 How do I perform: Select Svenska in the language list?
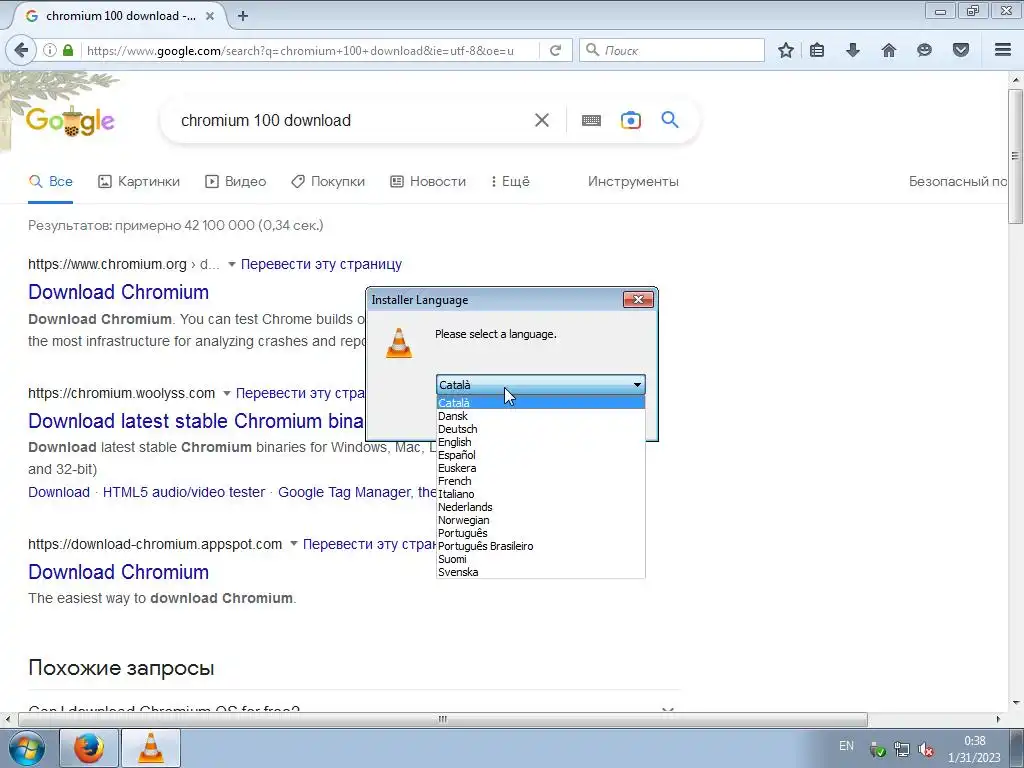click(541, 572)
